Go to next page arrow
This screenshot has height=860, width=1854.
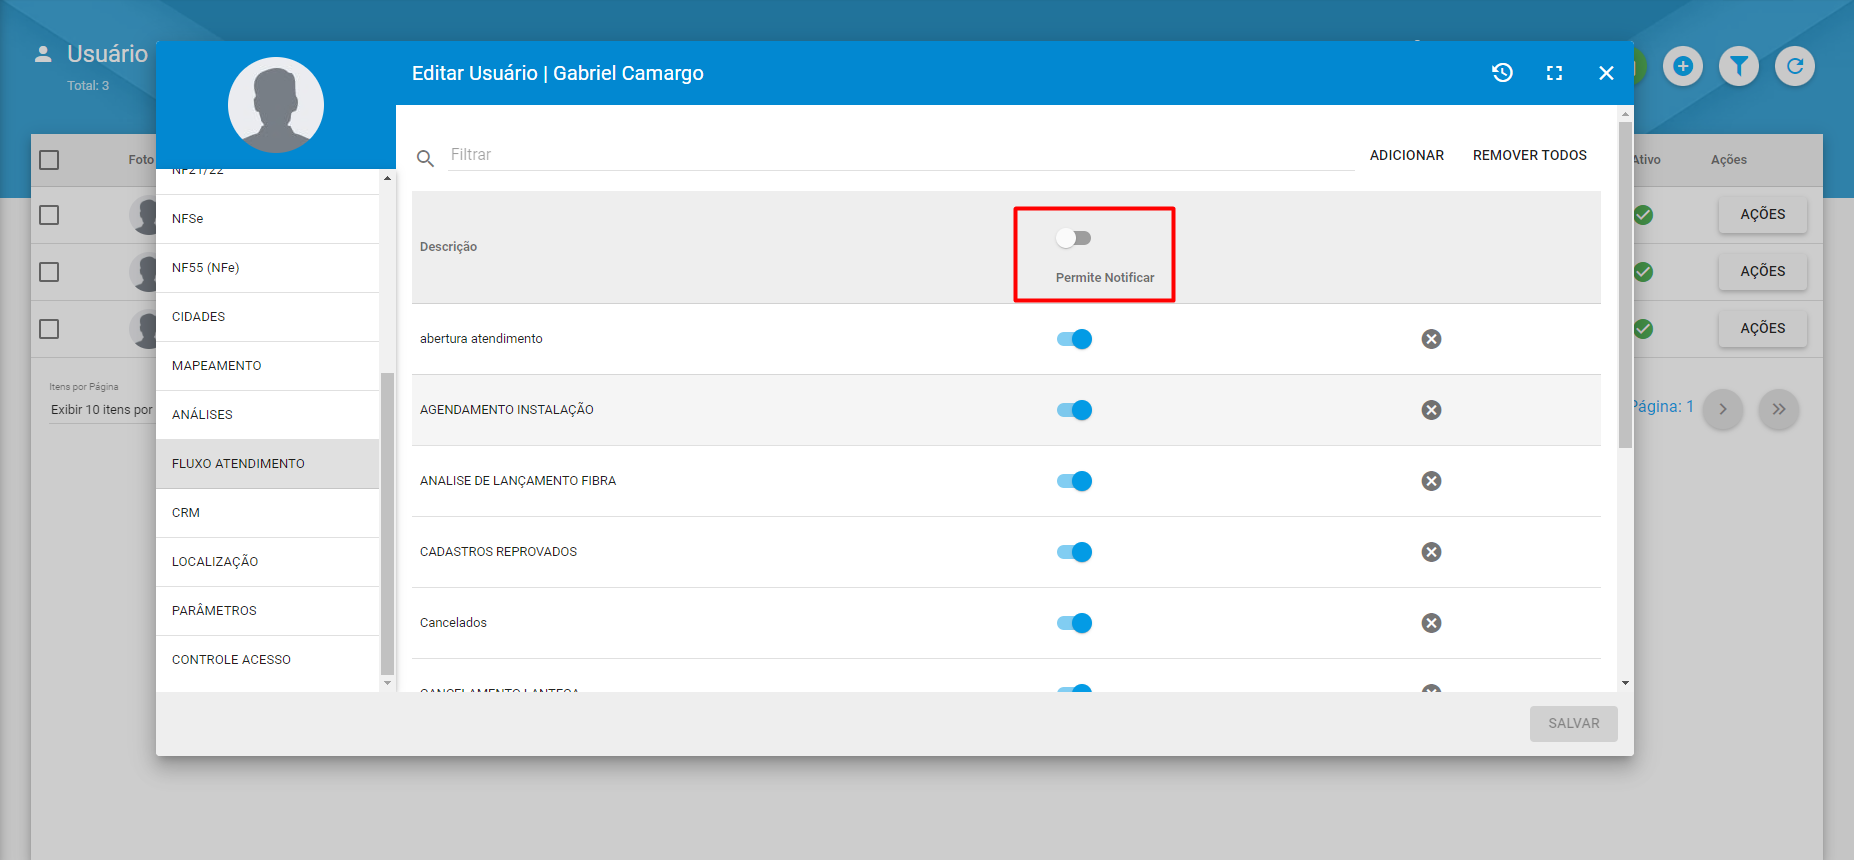[x=1723, y=409]
